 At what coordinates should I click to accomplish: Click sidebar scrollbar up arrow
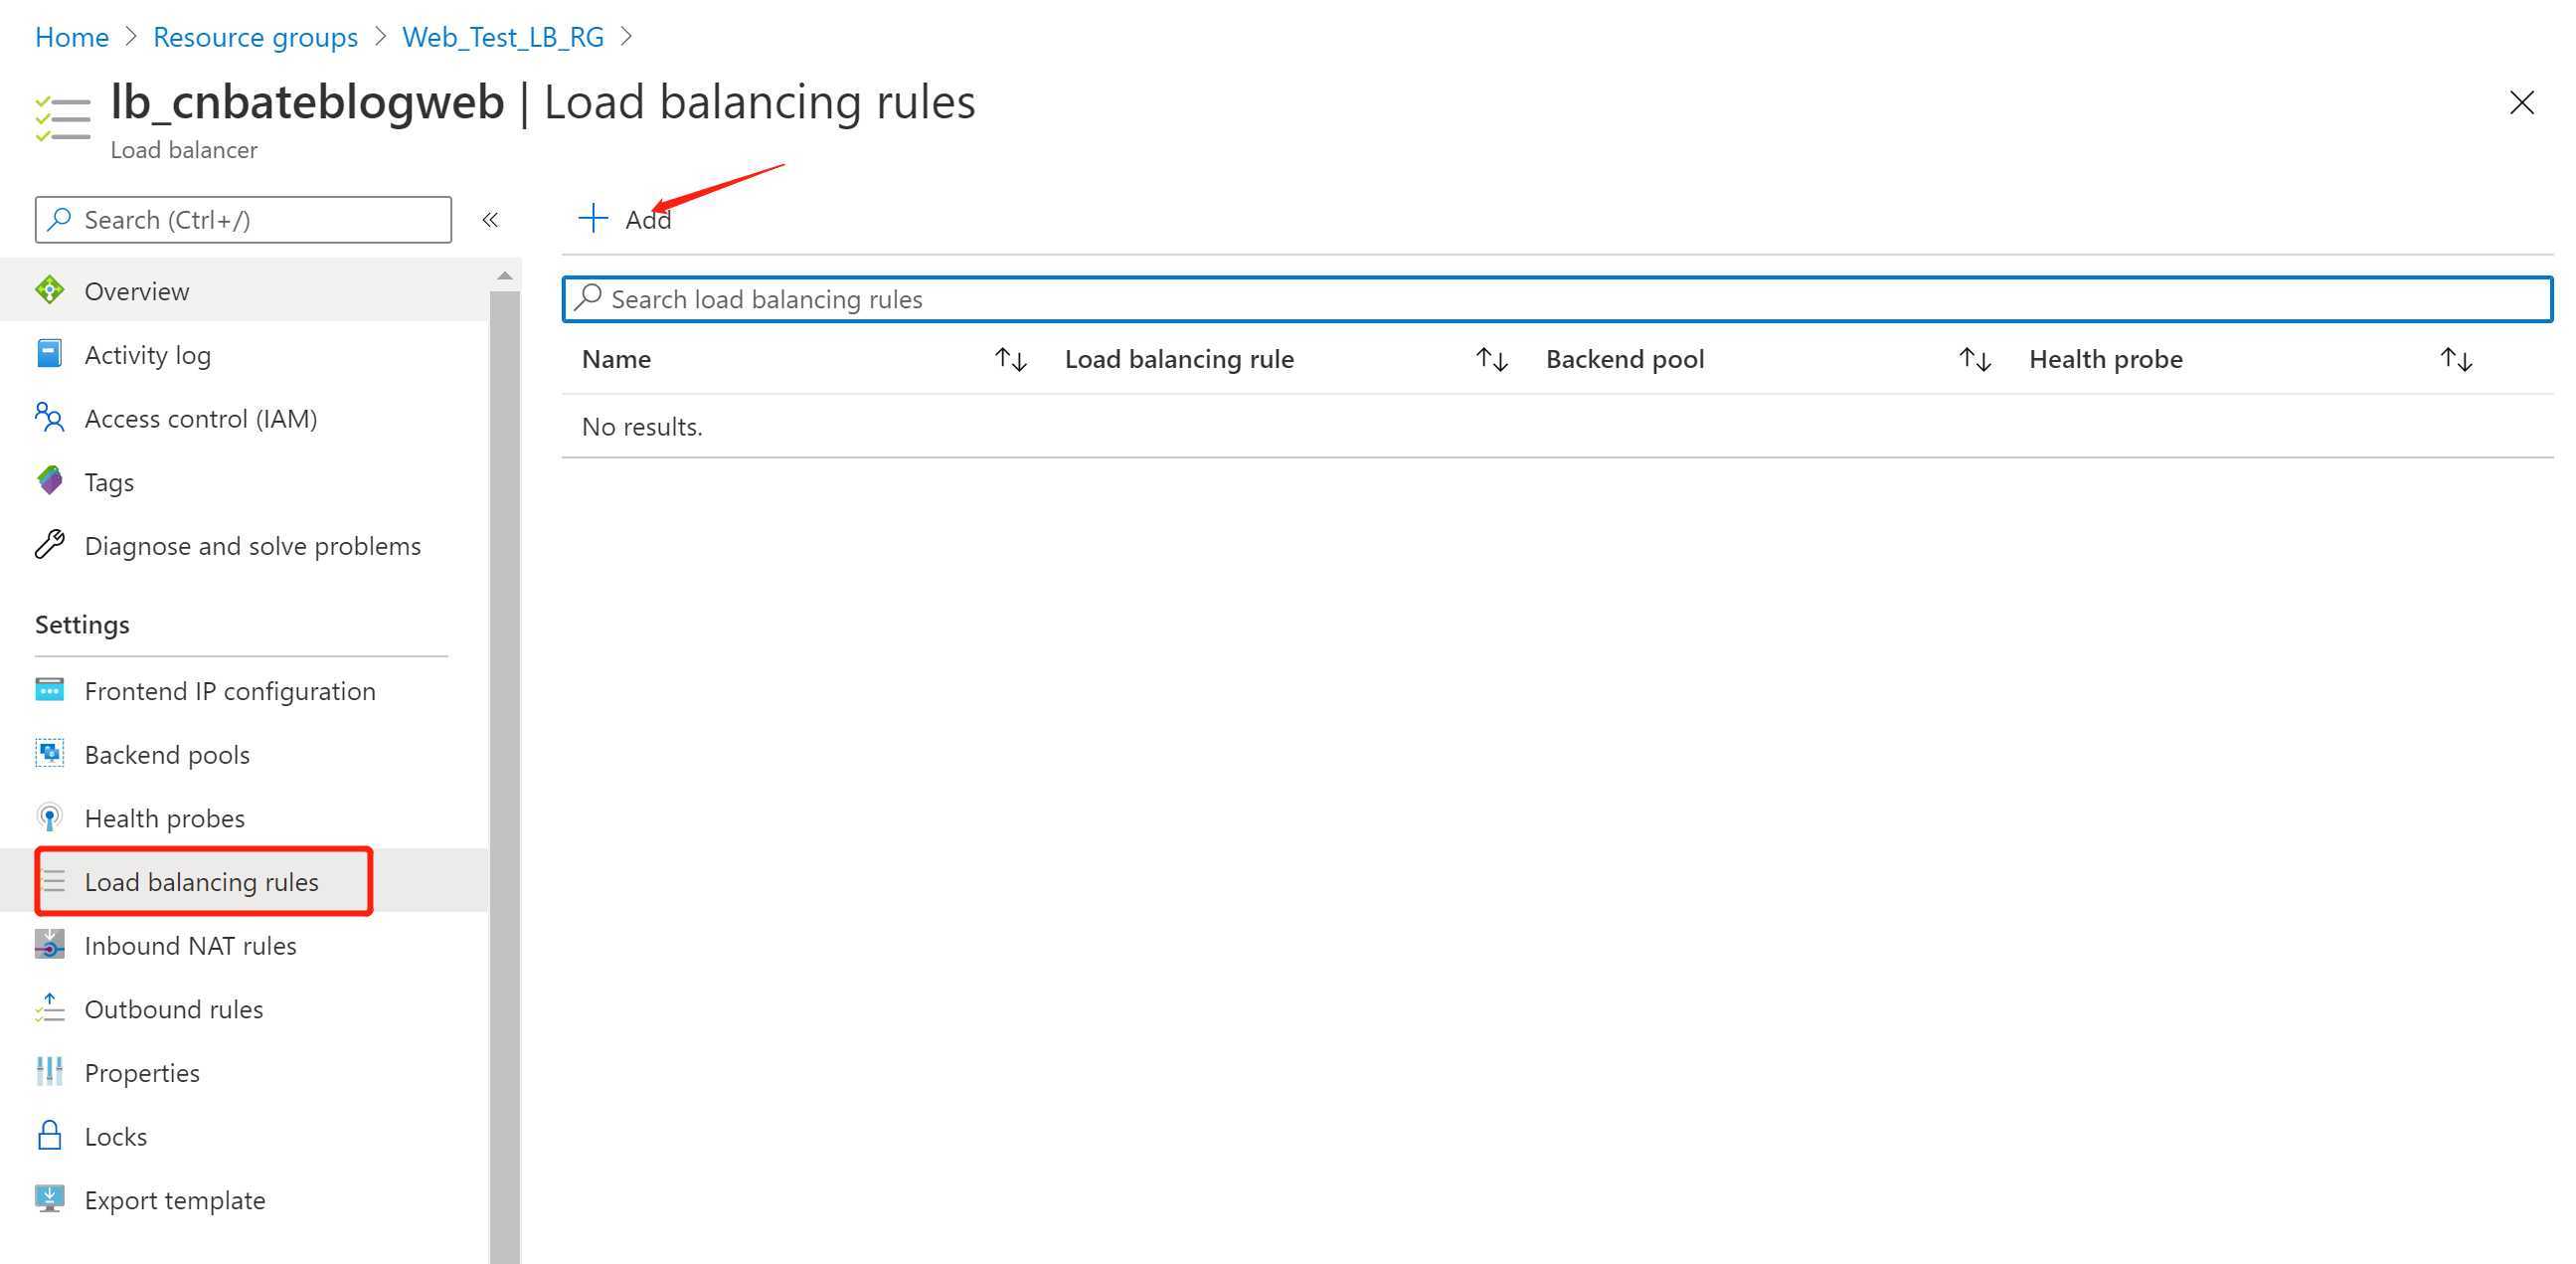tap(505, 275)
